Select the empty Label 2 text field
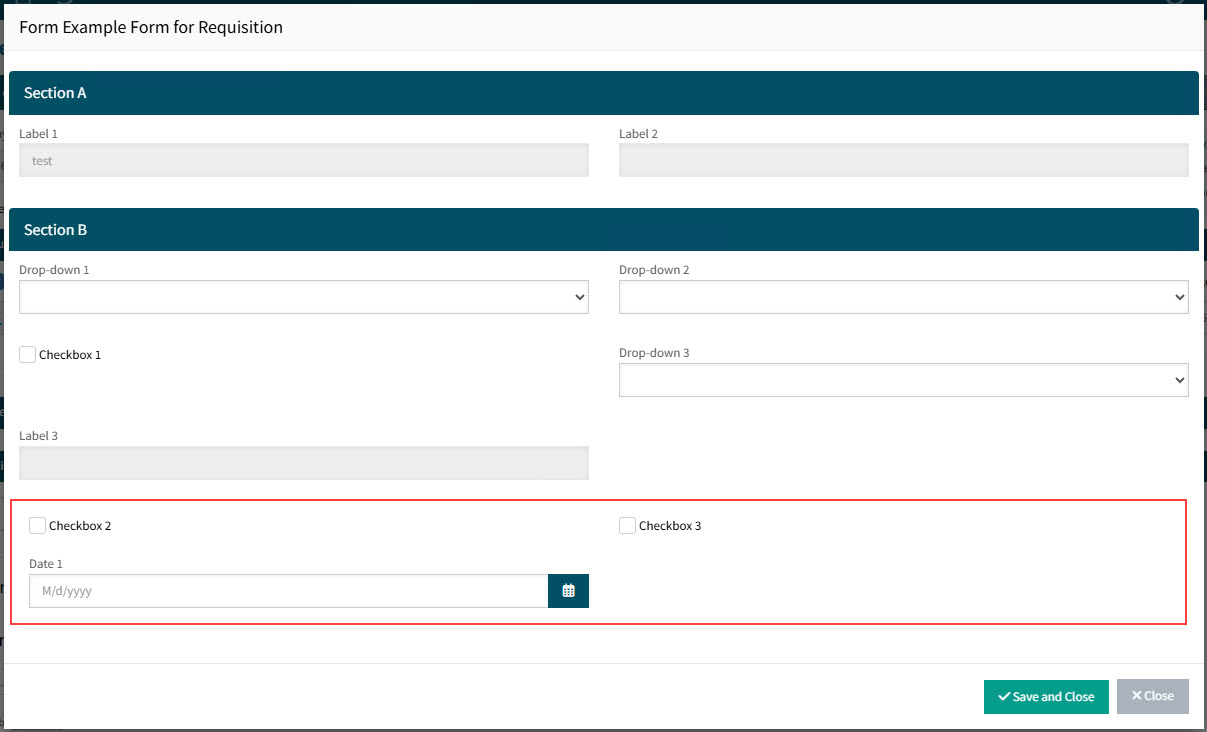This screenshot has height=732, width=1207. [x=903, y=160]
